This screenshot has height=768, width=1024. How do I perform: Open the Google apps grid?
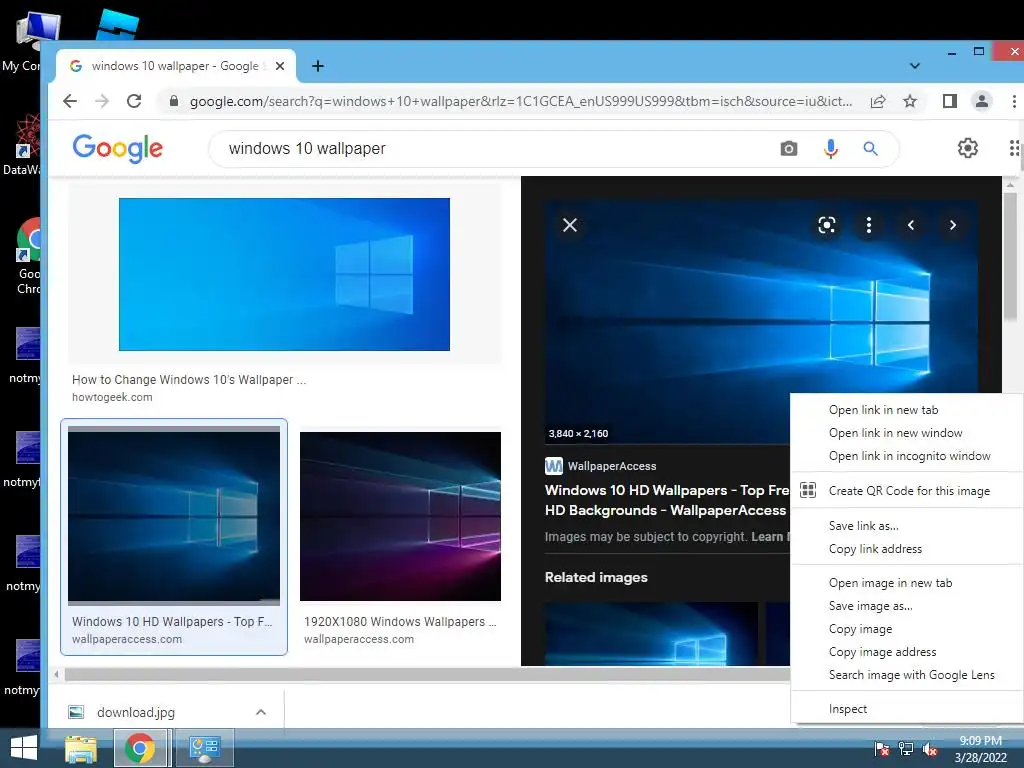1014,148
